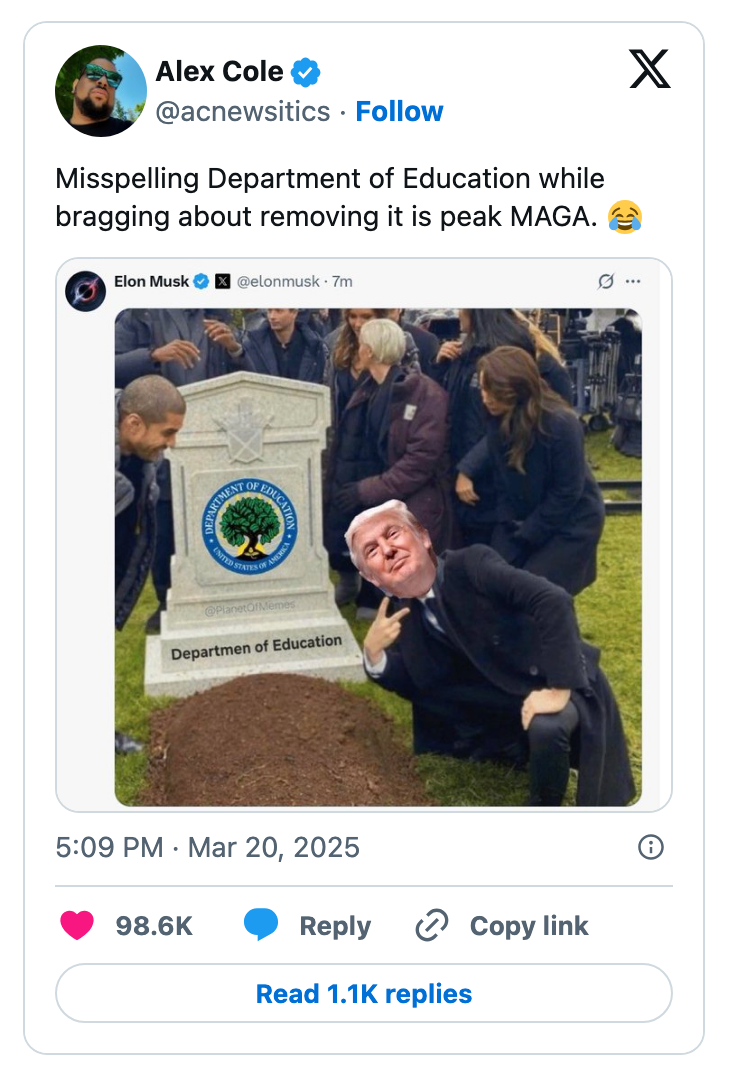The height and width of the screenshot is (1074, 734).
Task: Click Elon Musk's avatar in the quoted post
Action: point(86,290)
